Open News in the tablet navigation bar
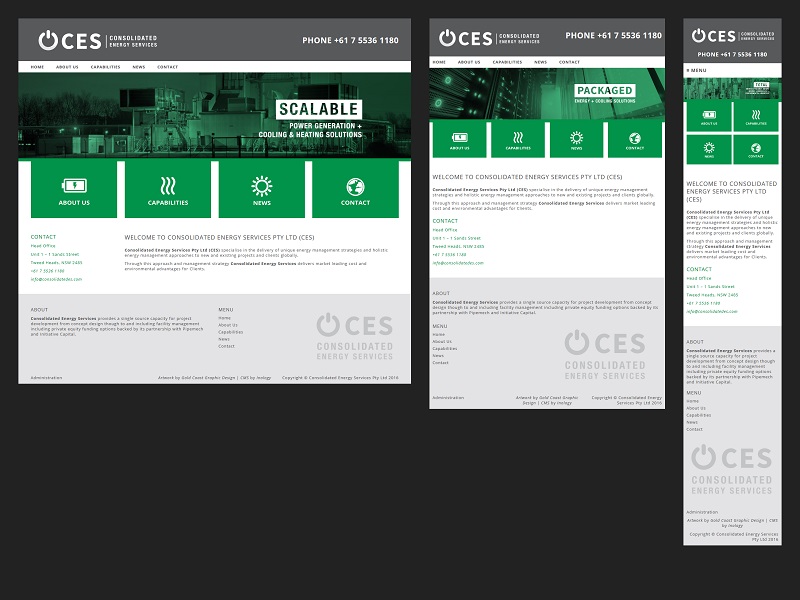The width and height of the screenshot is (800, 600). tap(540, 62)
